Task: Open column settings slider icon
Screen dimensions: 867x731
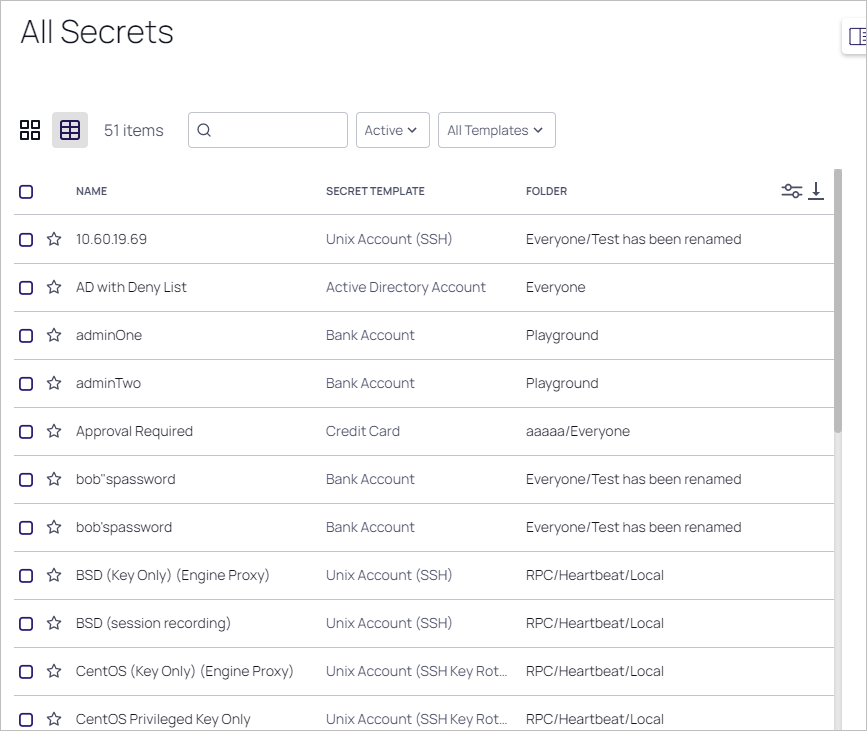Action: (791, 191)
